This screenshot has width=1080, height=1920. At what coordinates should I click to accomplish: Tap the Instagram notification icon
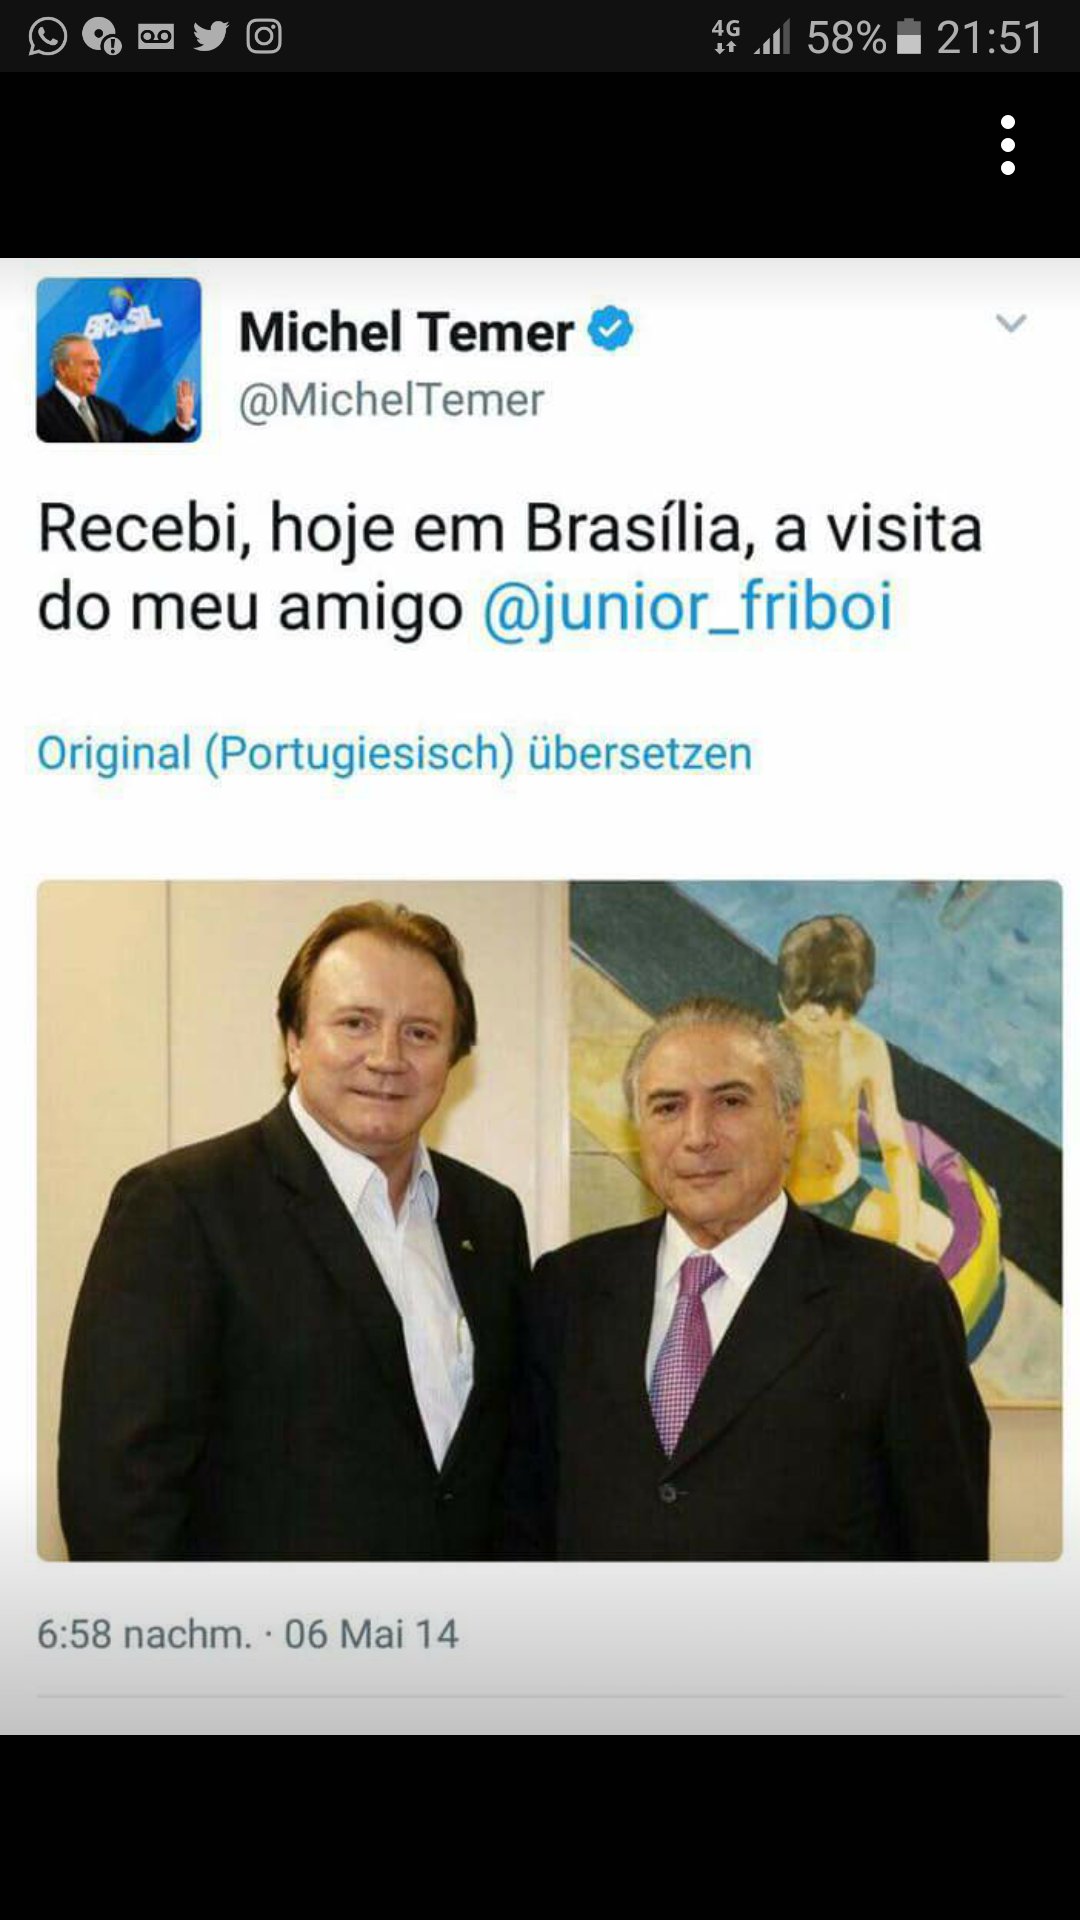[264, 37]
